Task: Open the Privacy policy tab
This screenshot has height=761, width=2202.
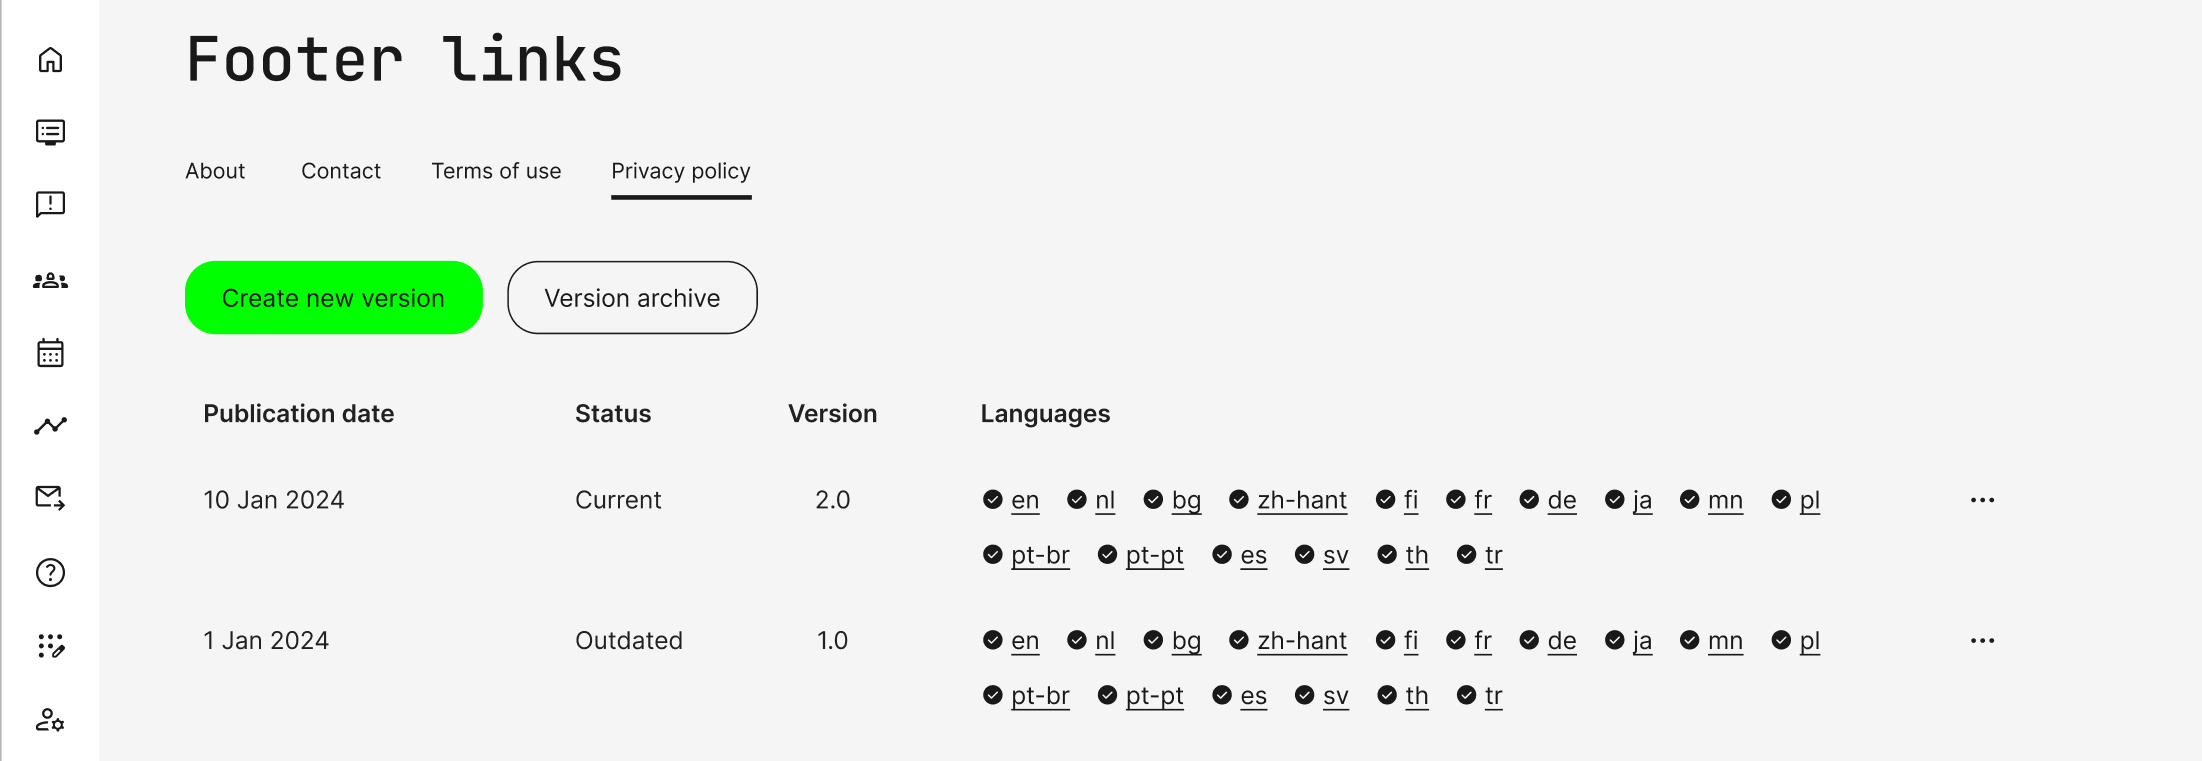Action: click(681, 171)
